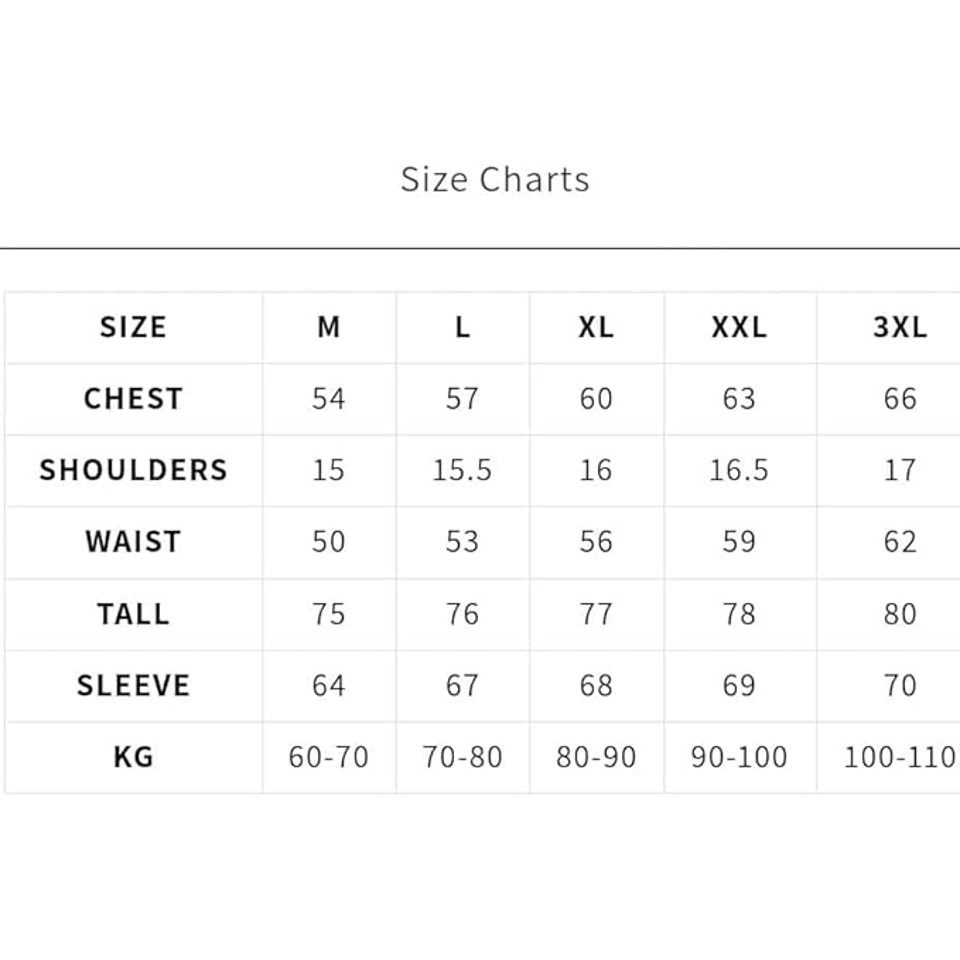960x960 pixels.
Task: Click the KG row label
Action: pos(133,757)
